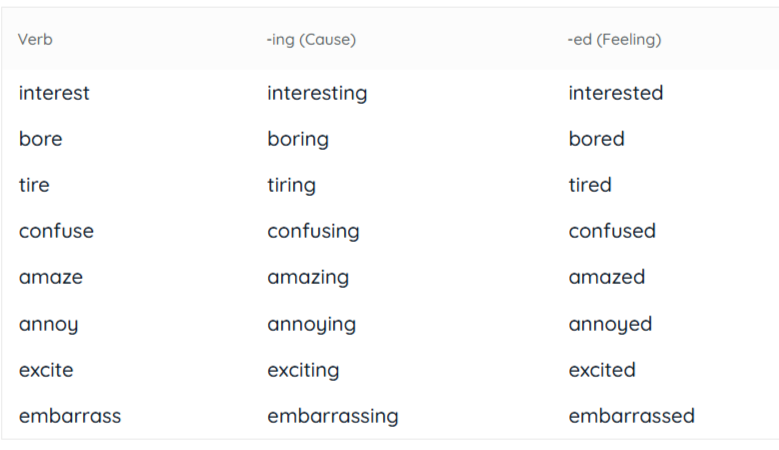779x450 pixels.
Task: Select the verb confuse
Action: [x=56, y=231]
